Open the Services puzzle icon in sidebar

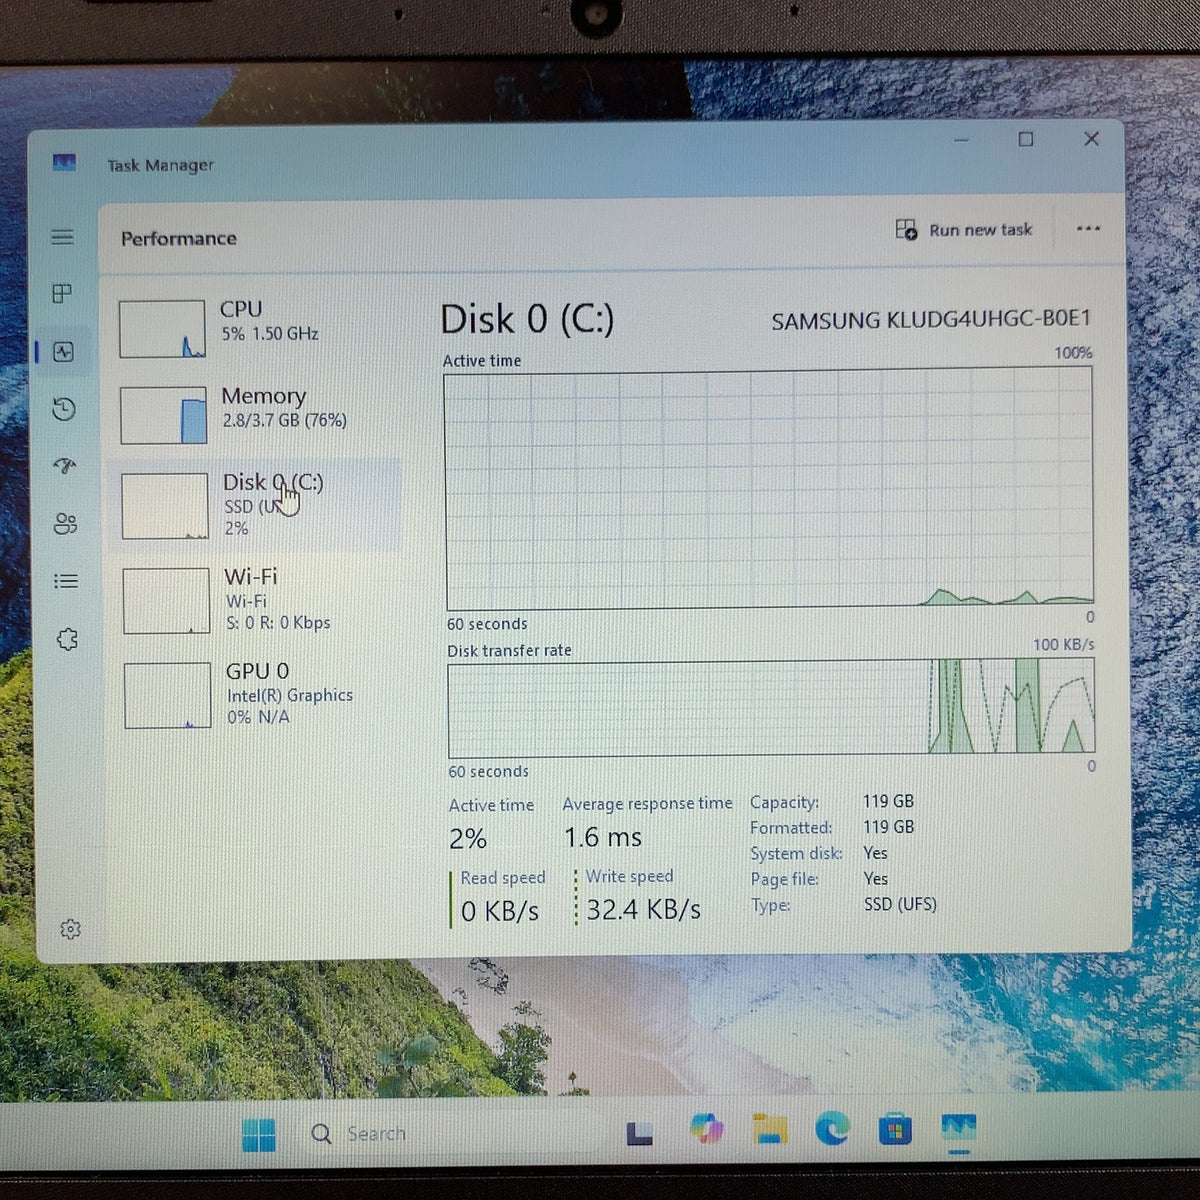click(x=67, y=639)
